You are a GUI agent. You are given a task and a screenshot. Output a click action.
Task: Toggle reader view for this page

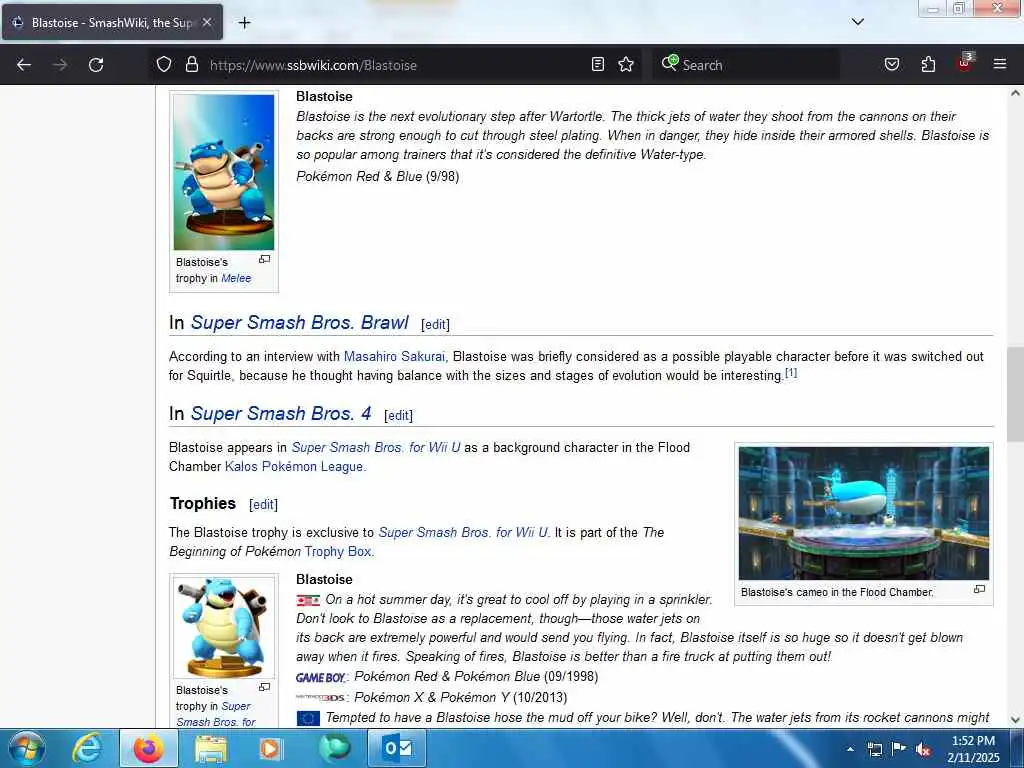(598, 64)
